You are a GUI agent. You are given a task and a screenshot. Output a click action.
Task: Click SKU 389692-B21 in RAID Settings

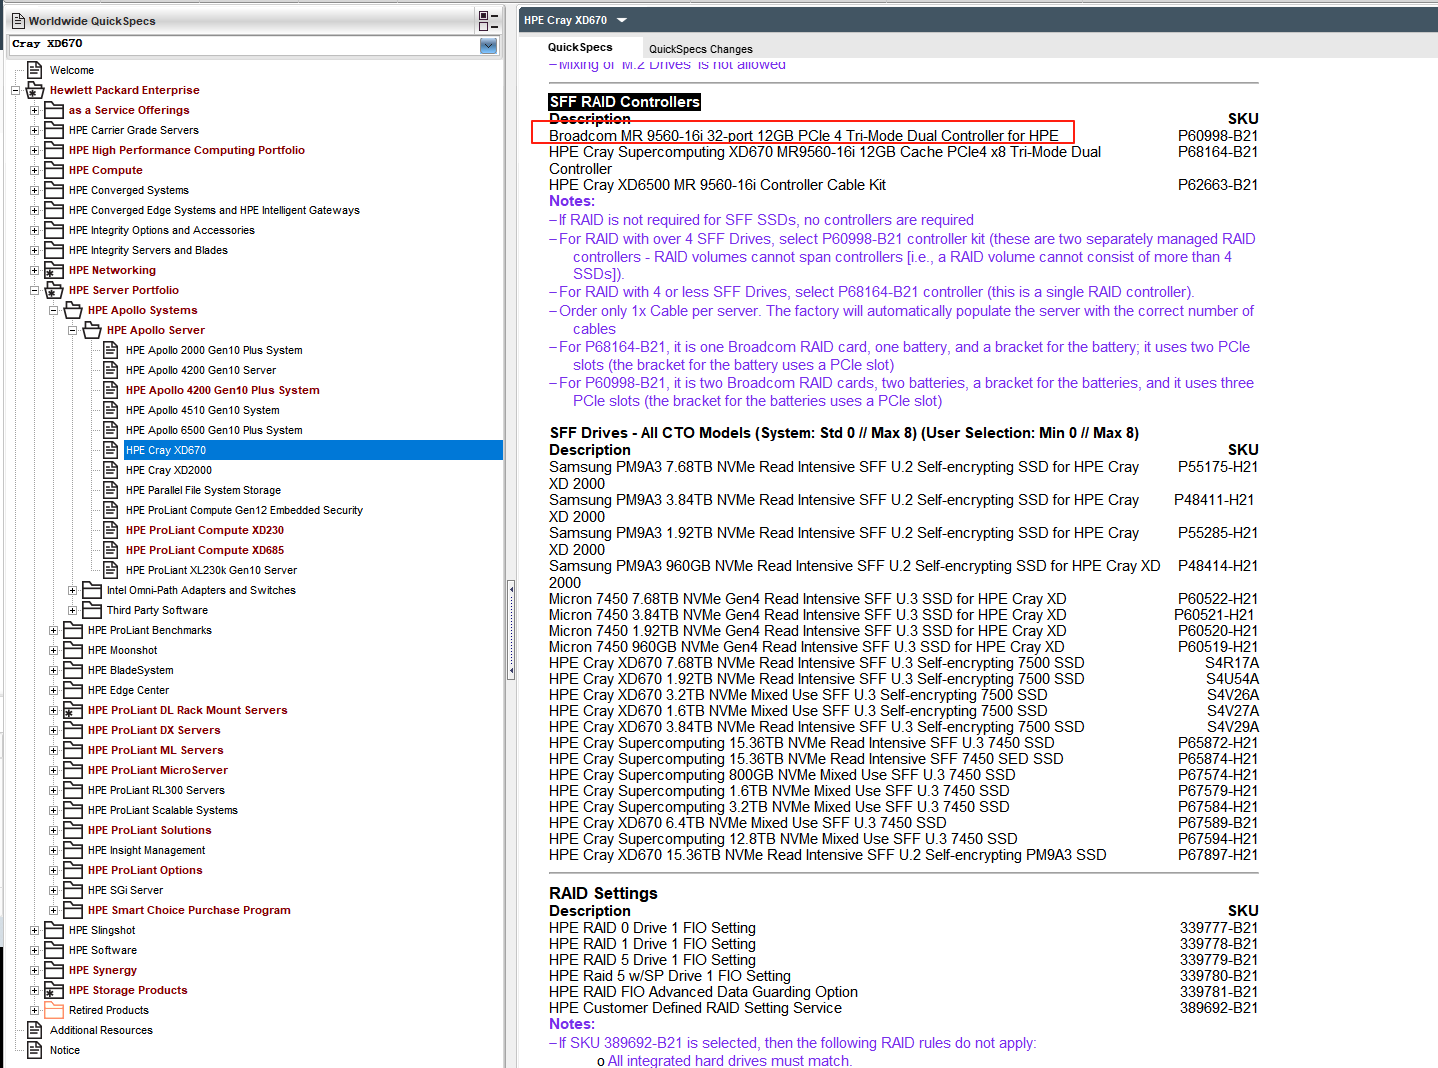tap(1219, 1008)
